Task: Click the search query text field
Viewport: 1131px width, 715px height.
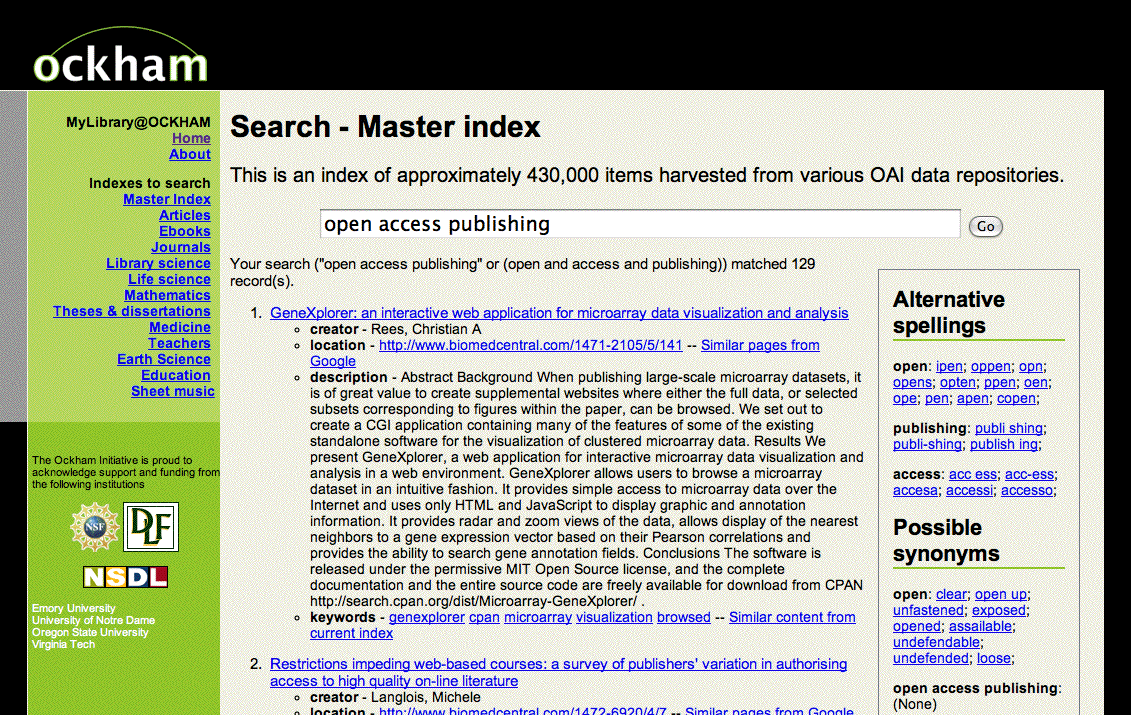Action: pyautogui.click(x=639, y=224)
